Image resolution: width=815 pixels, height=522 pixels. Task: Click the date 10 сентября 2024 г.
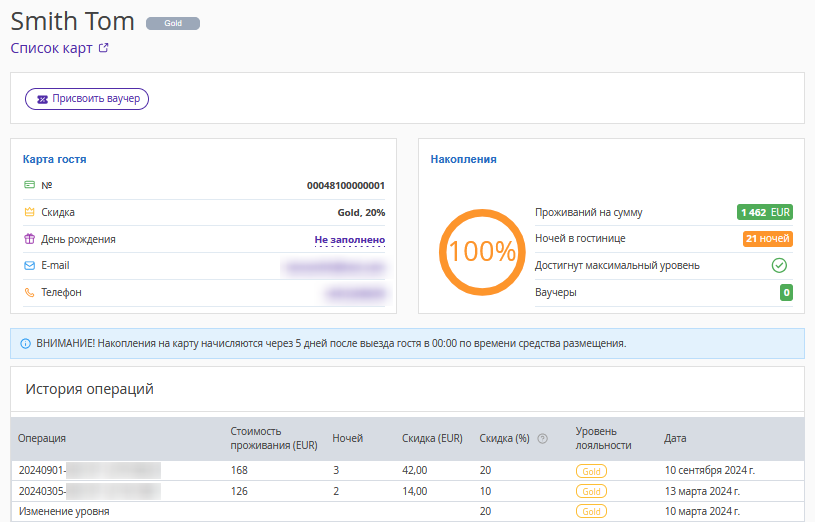(x=709, y=471)
